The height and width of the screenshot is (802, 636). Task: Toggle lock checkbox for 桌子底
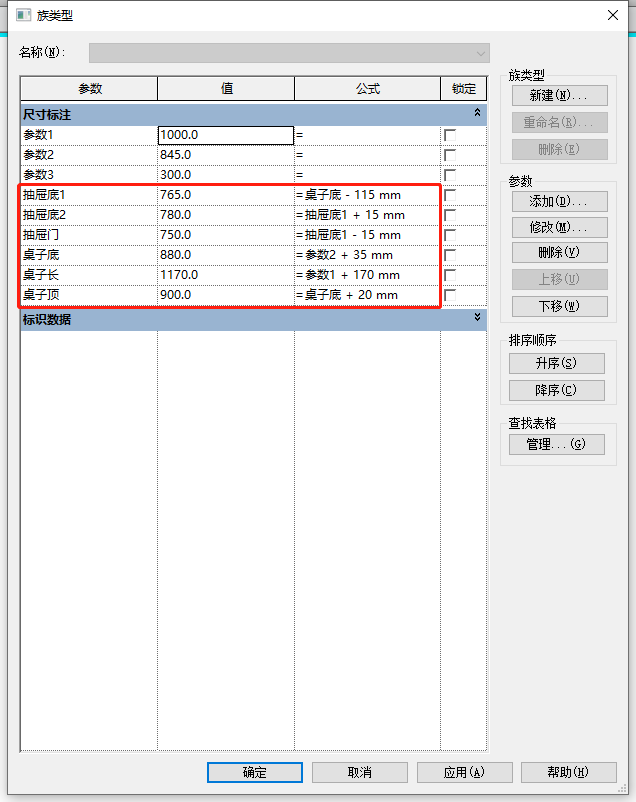pyautogui.click(x=450, y=255)
